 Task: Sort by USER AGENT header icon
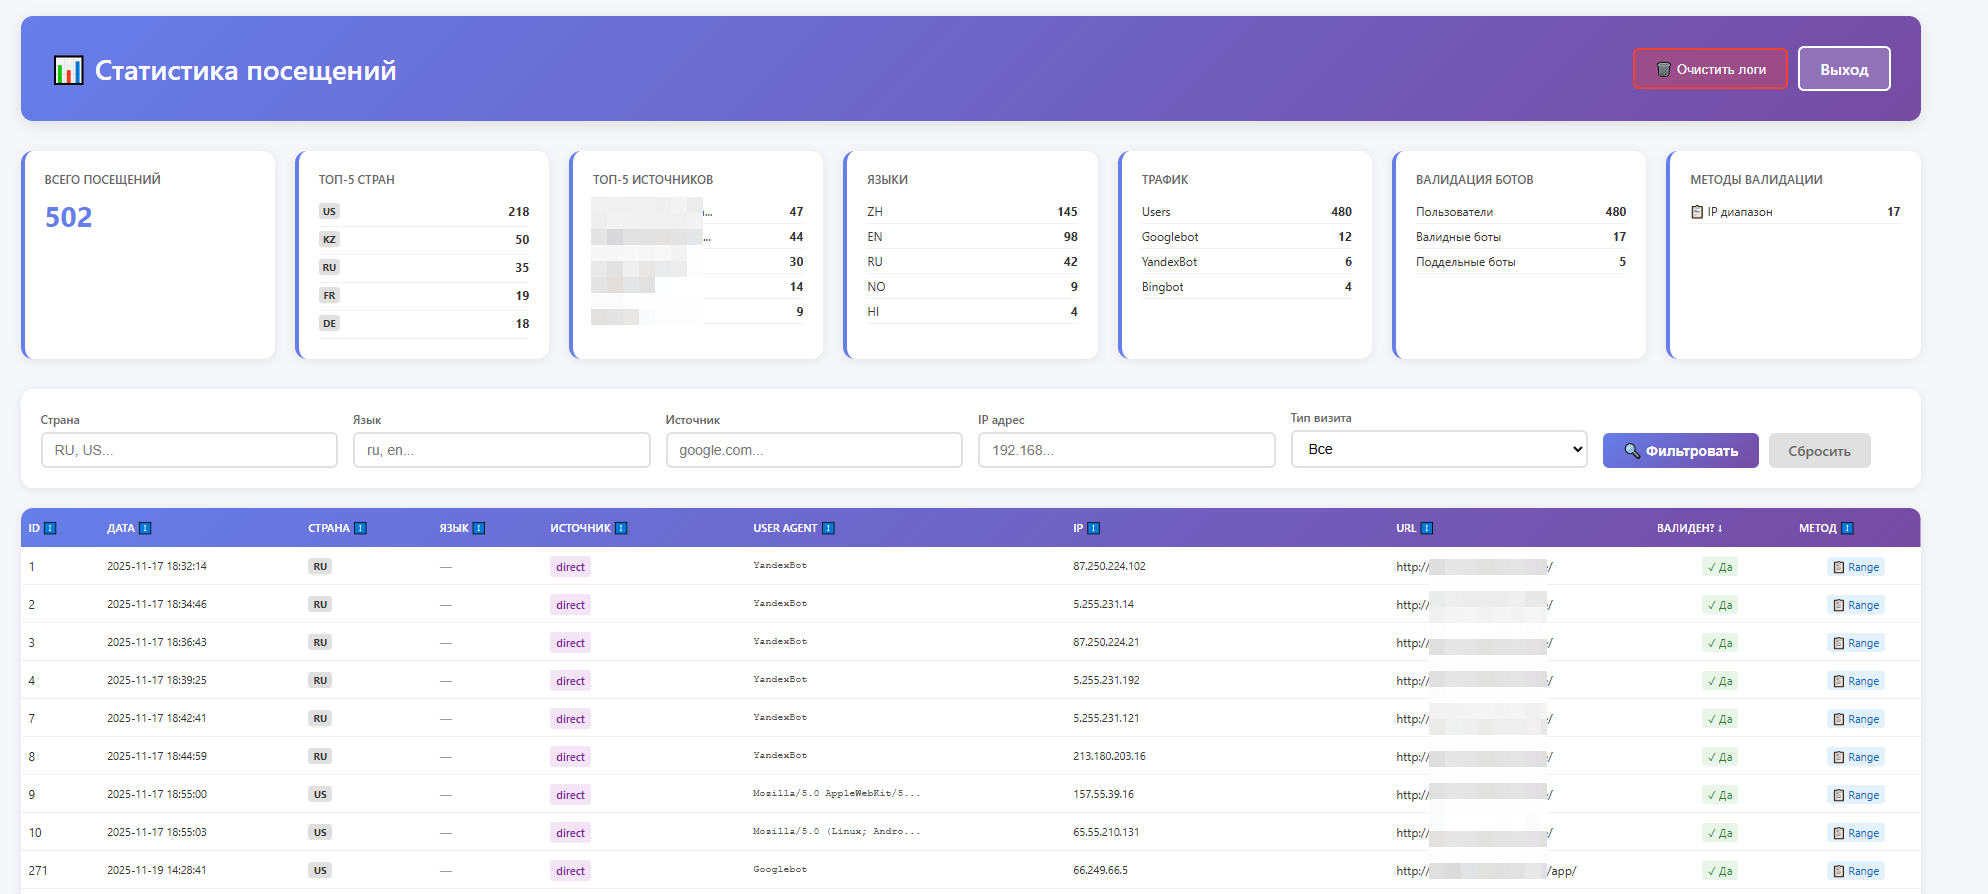(x=828, y=528)
